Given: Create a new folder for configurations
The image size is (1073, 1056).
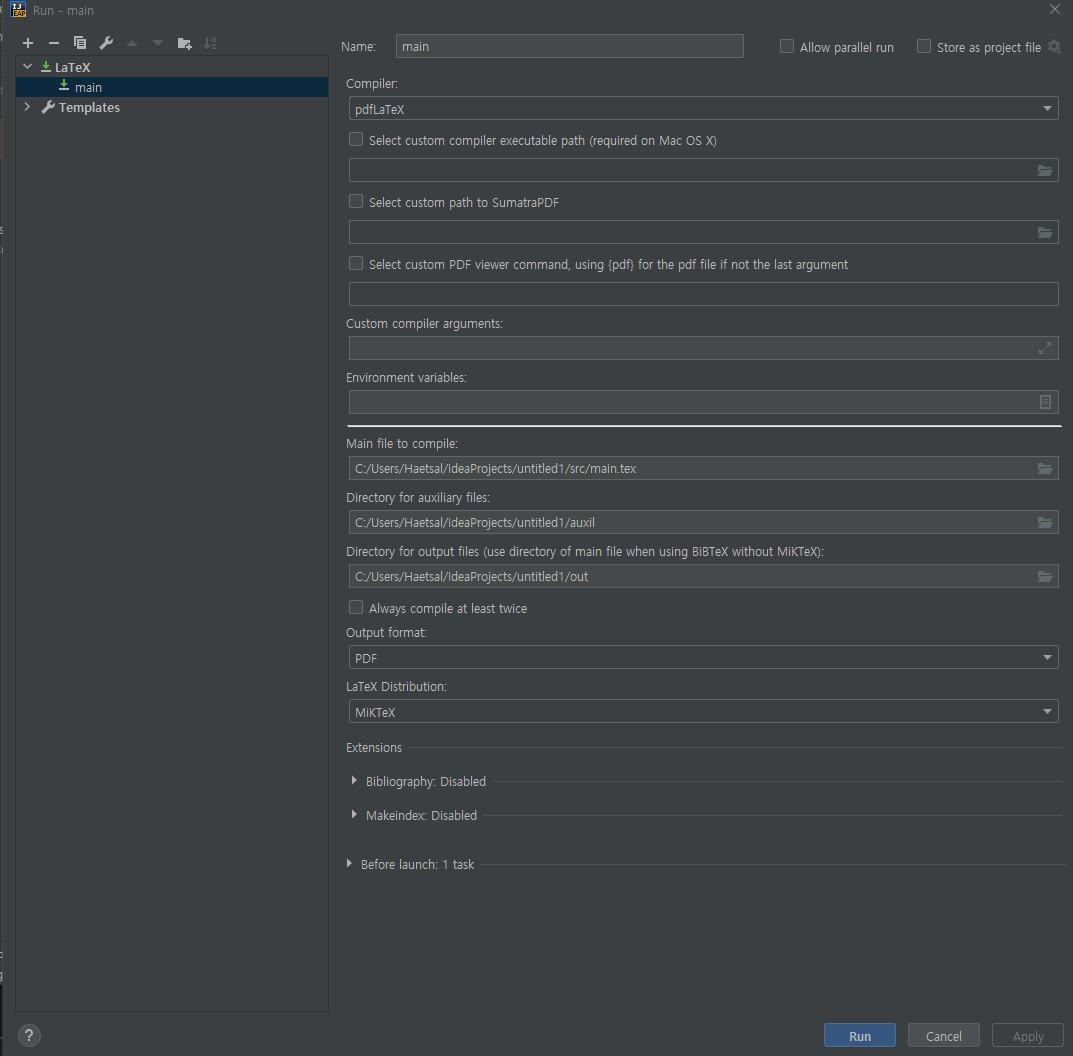Looking at the screenshot, I should (x=183, y=43).
